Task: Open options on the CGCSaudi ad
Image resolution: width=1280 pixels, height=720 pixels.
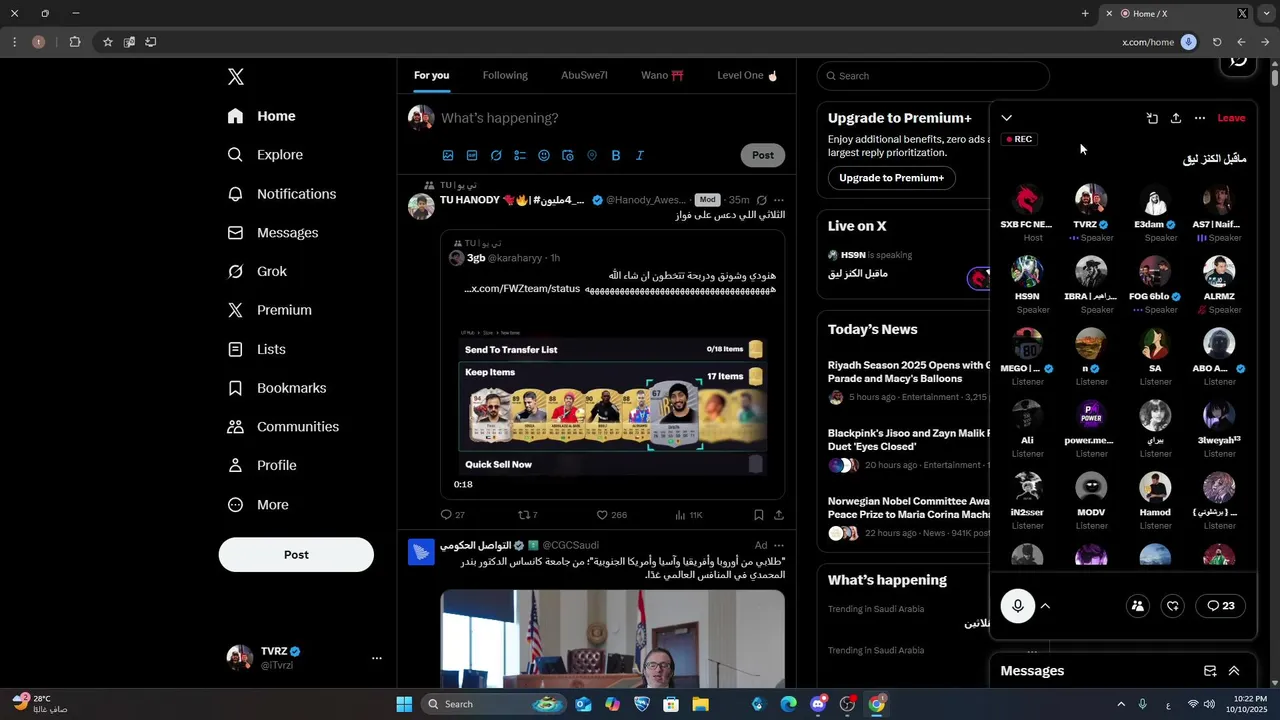Action: coord(778,545)
